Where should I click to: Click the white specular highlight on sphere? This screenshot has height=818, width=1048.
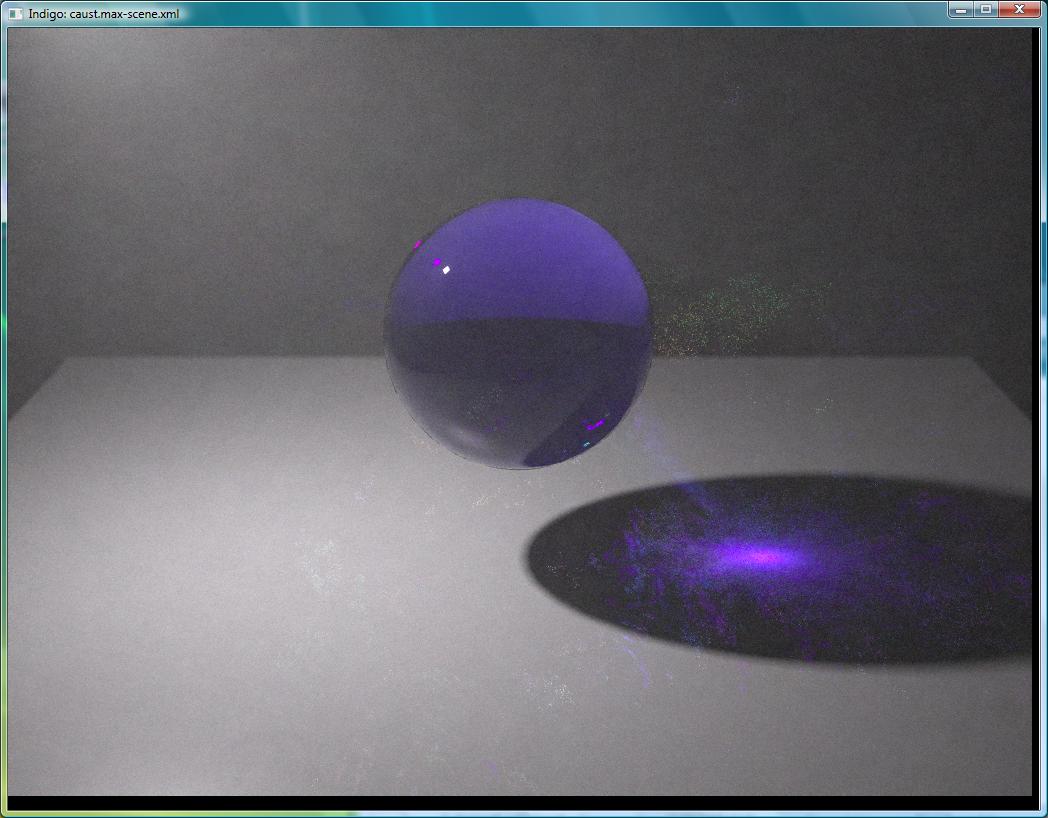pyautogui.click(x=447, y=269)
